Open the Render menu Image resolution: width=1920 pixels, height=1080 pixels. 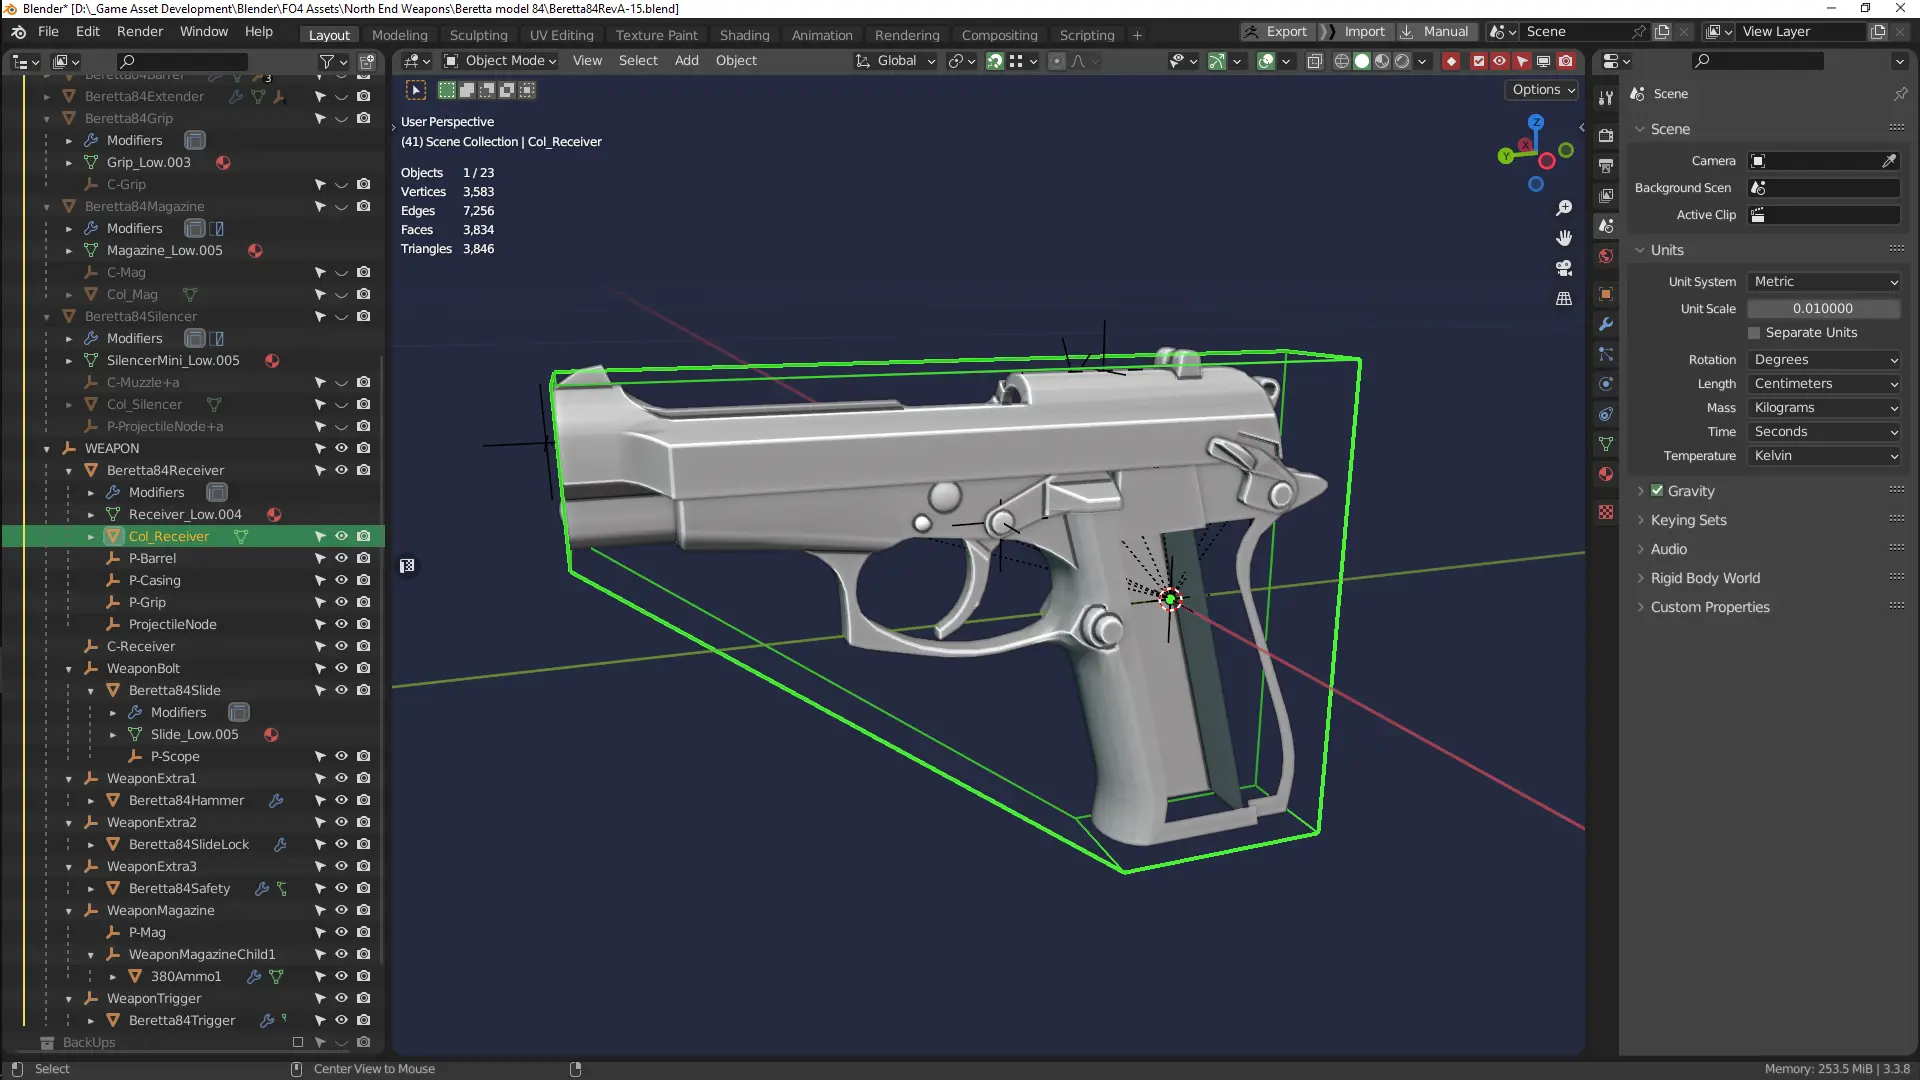click(x=140, y=32)
